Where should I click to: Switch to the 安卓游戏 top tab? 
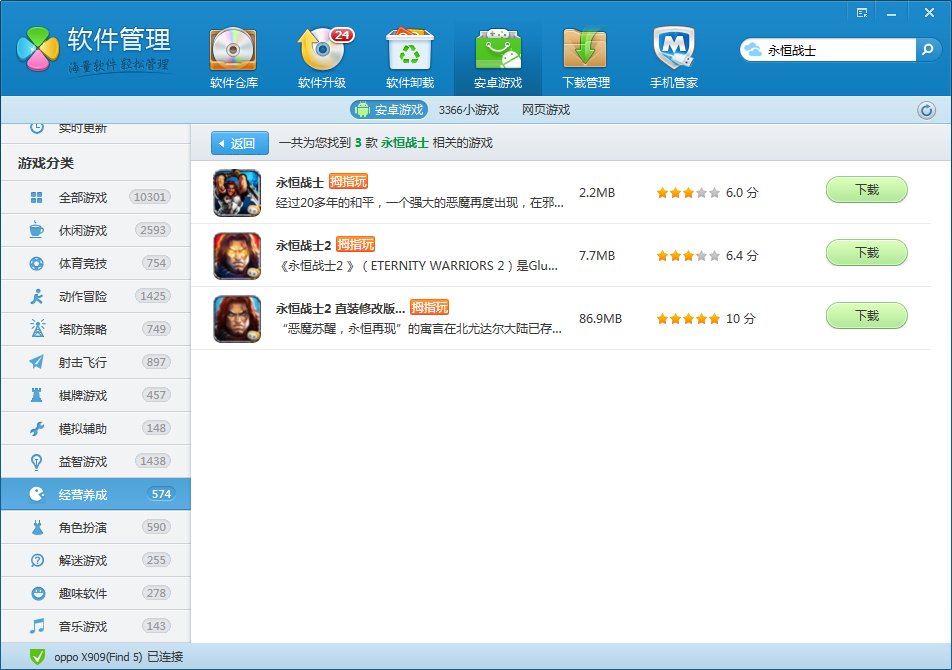click(497, 57)
